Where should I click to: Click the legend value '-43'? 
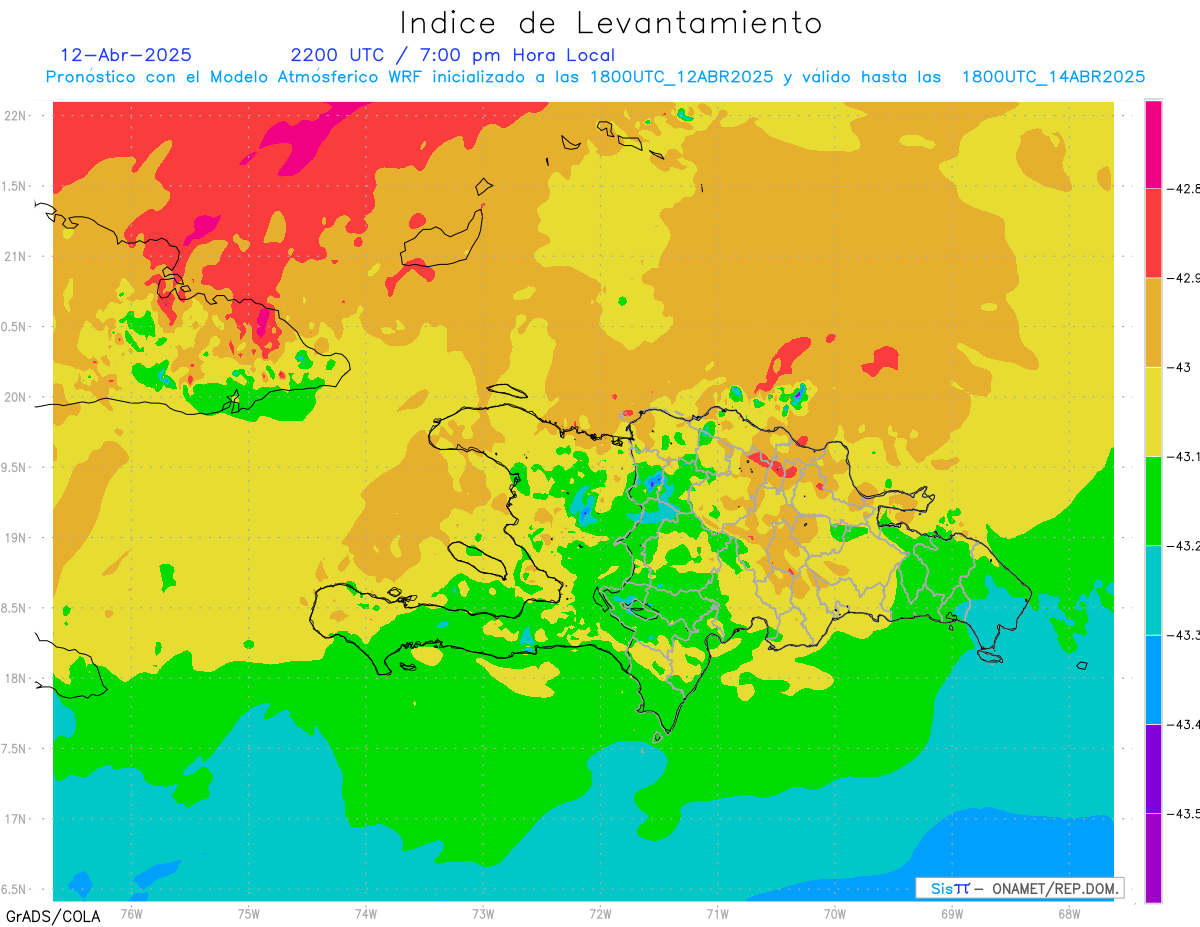point(1178,367)
